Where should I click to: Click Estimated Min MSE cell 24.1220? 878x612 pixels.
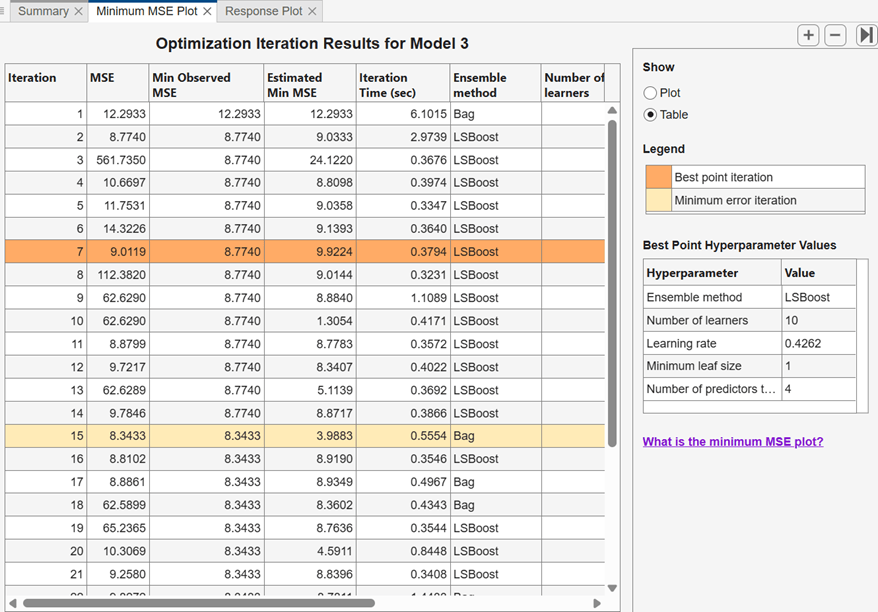(310, 160)
